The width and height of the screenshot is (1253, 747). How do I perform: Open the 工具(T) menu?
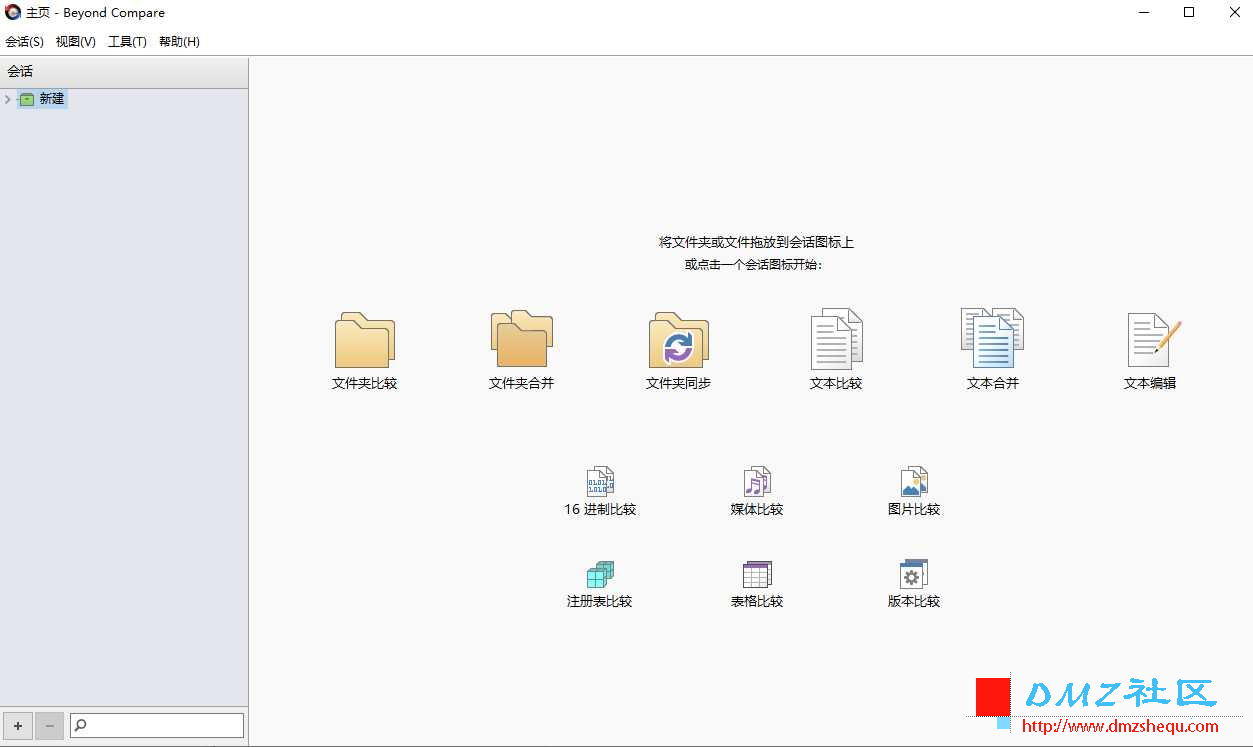click(127, 42)
